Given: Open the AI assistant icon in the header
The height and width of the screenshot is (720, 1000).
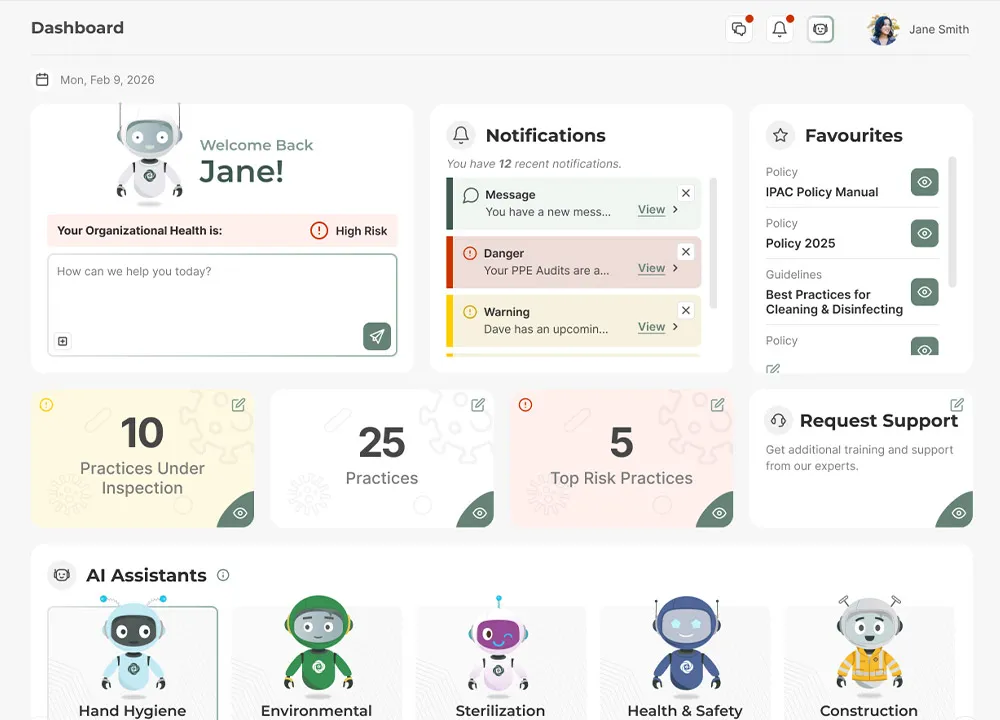Looking at the screenshot, I should click(820, 29).
